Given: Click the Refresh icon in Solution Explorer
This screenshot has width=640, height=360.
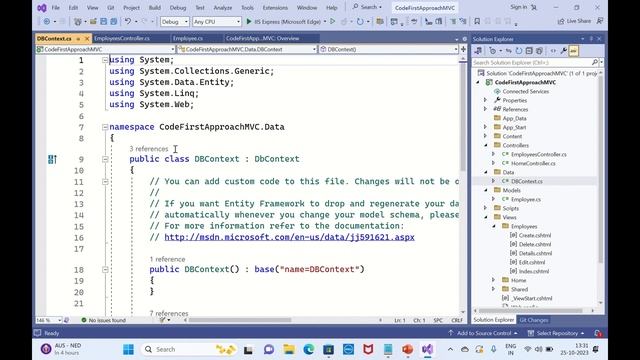Looking at the screenshot, I should (x=519, y=51).
